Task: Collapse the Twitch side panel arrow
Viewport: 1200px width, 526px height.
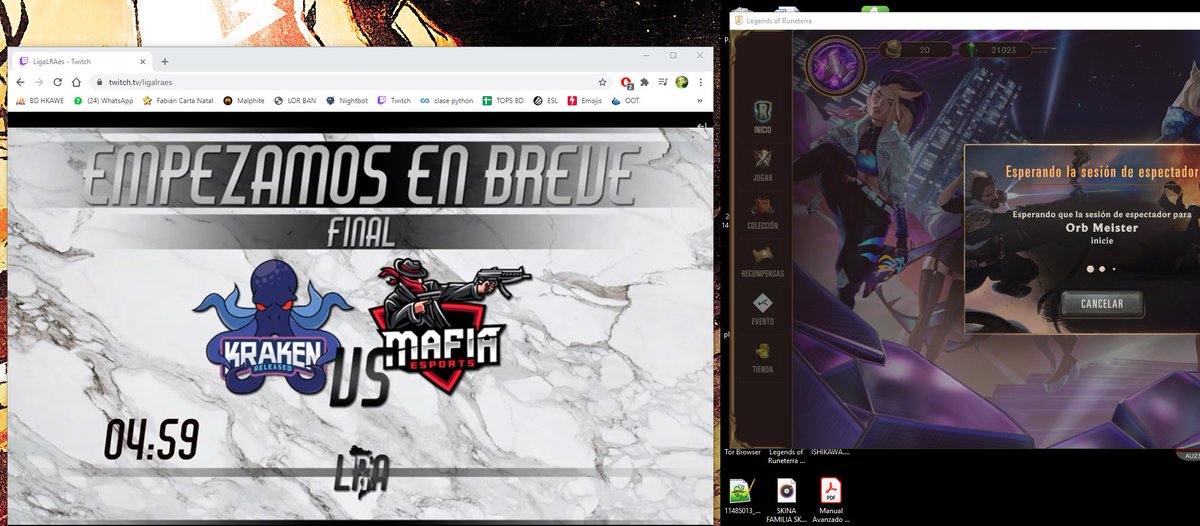Action: (702, 127)
